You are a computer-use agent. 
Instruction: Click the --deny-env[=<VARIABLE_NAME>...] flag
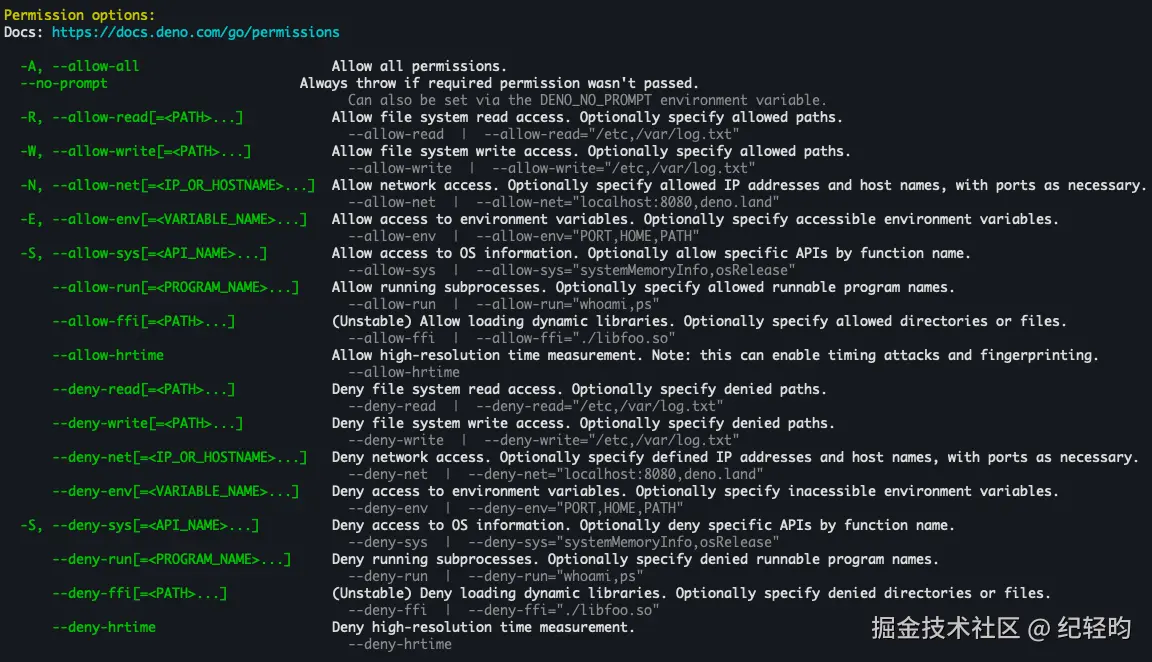click(x=175, y=491)
